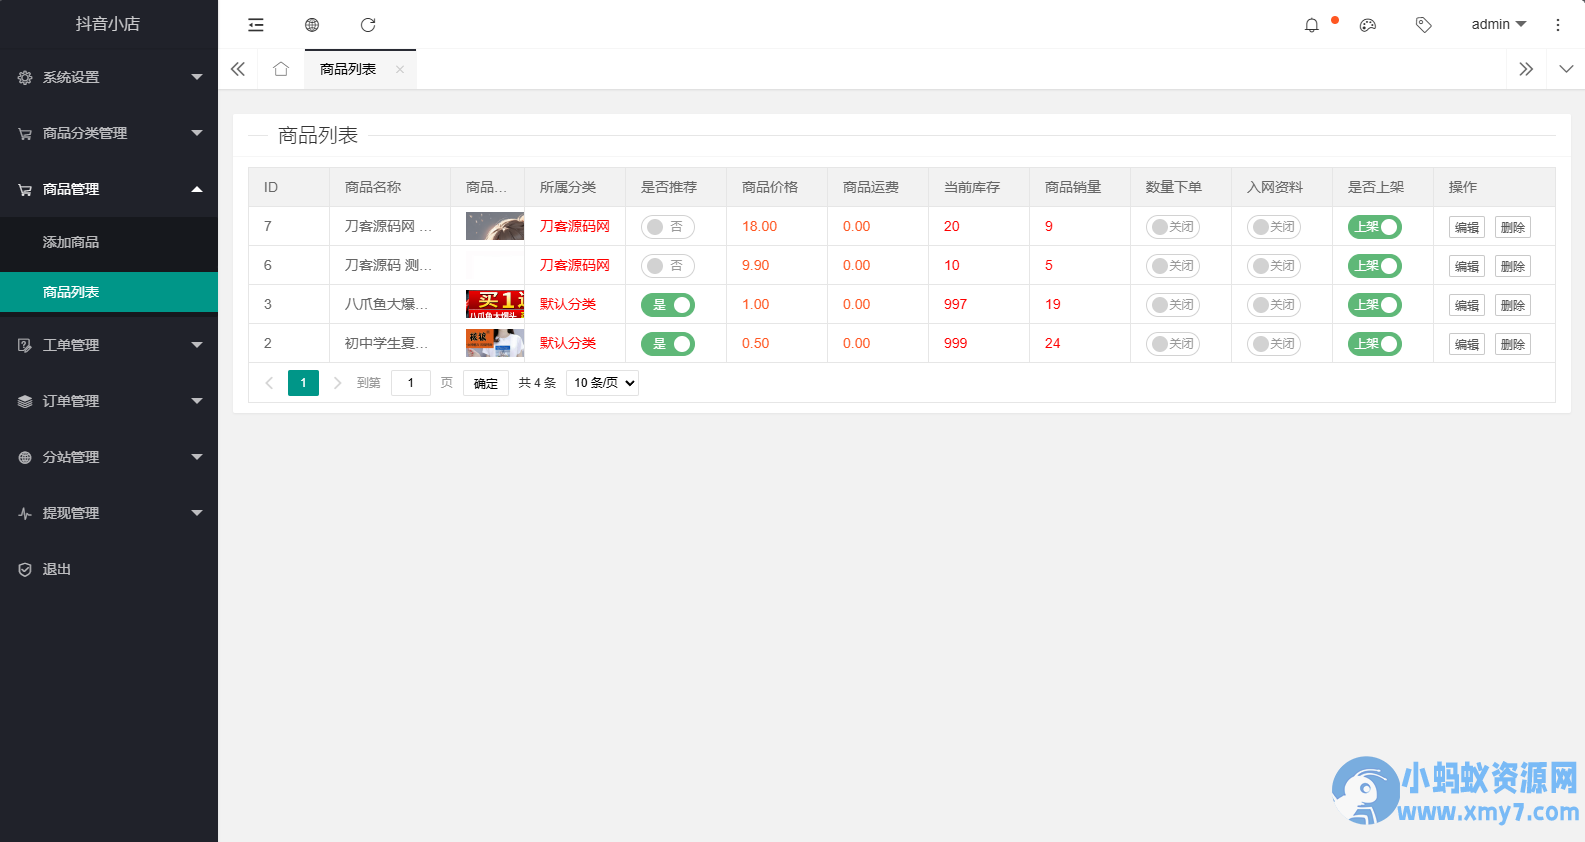
Task: Go to home tab icon
Action: coord(281,69)
